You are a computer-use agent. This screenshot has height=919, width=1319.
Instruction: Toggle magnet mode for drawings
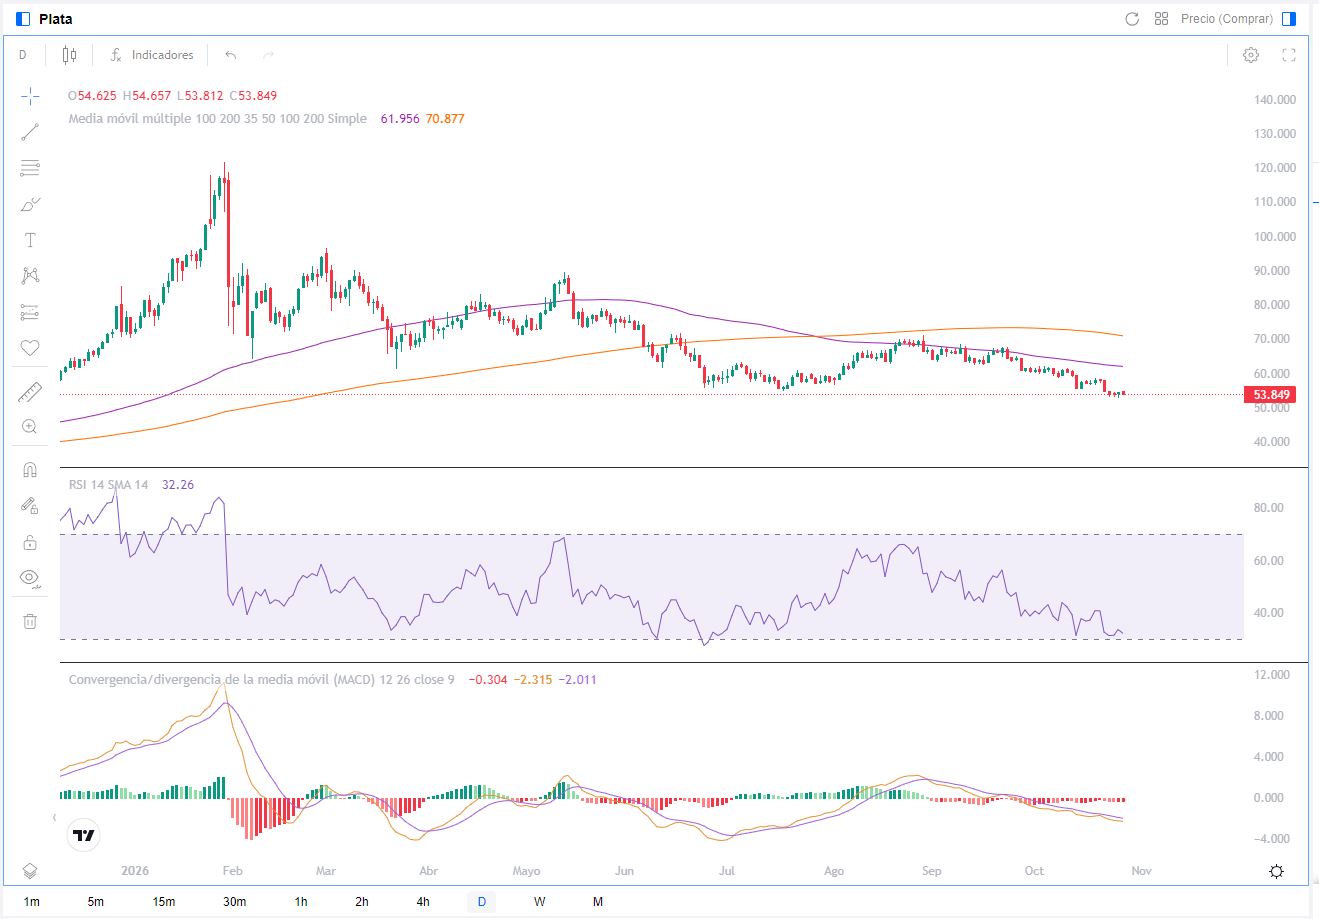(x=30, y=470)
